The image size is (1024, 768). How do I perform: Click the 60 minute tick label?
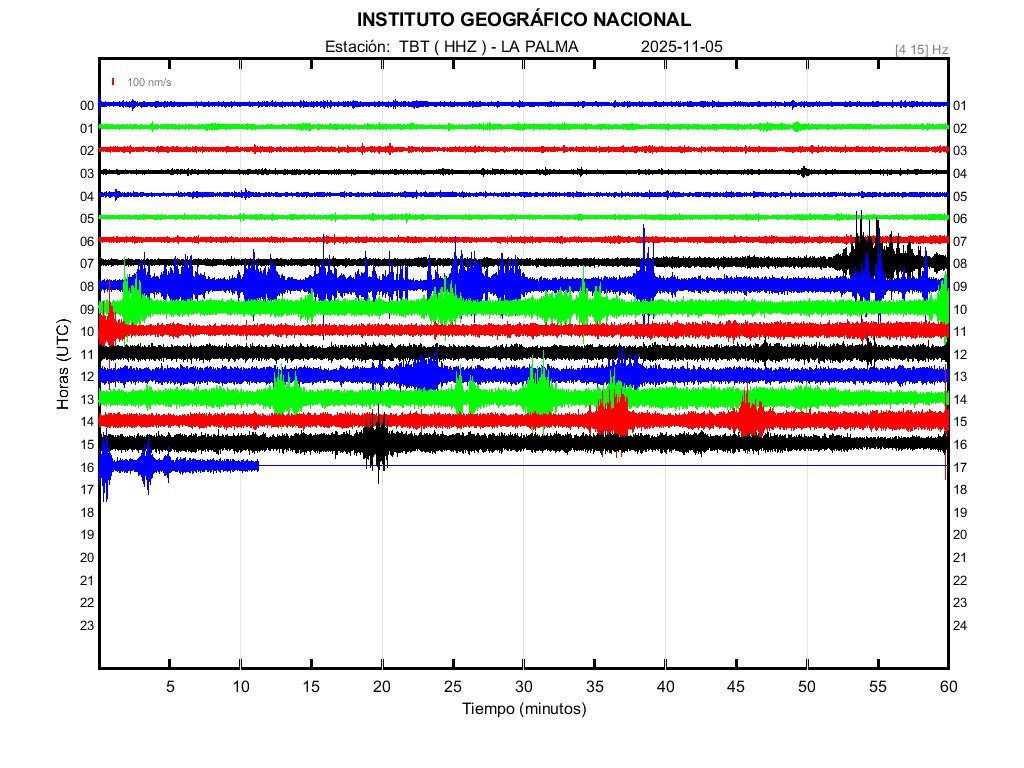coord(948,687)
